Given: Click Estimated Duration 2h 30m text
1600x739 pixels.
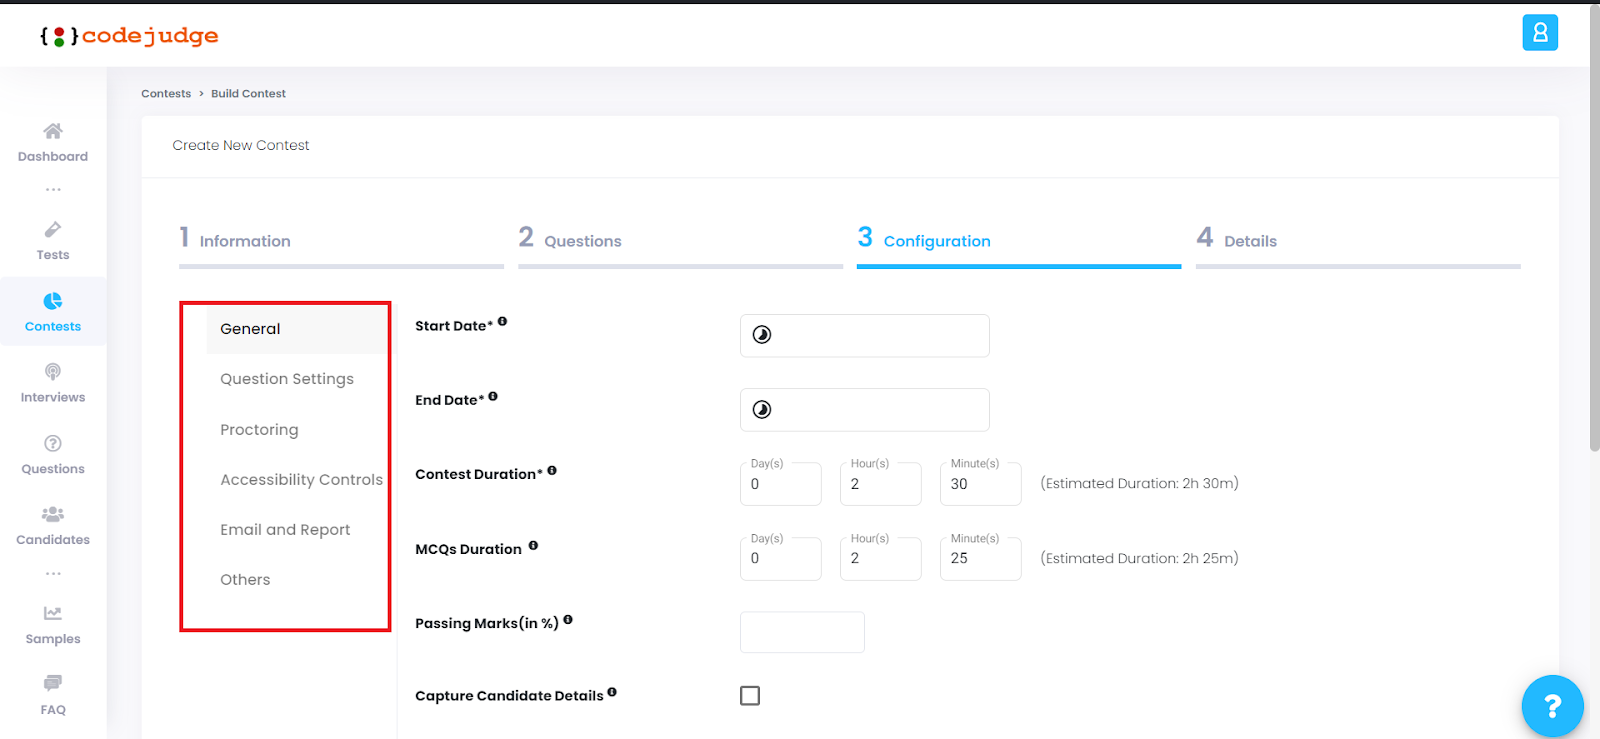Looking at the screenshot, I should point(1140,484).
